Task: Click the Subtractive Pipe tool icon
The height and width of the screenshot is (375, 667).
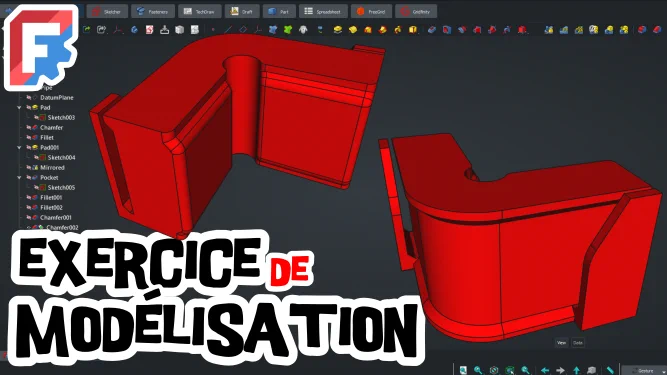Action: tap(492, 30)
